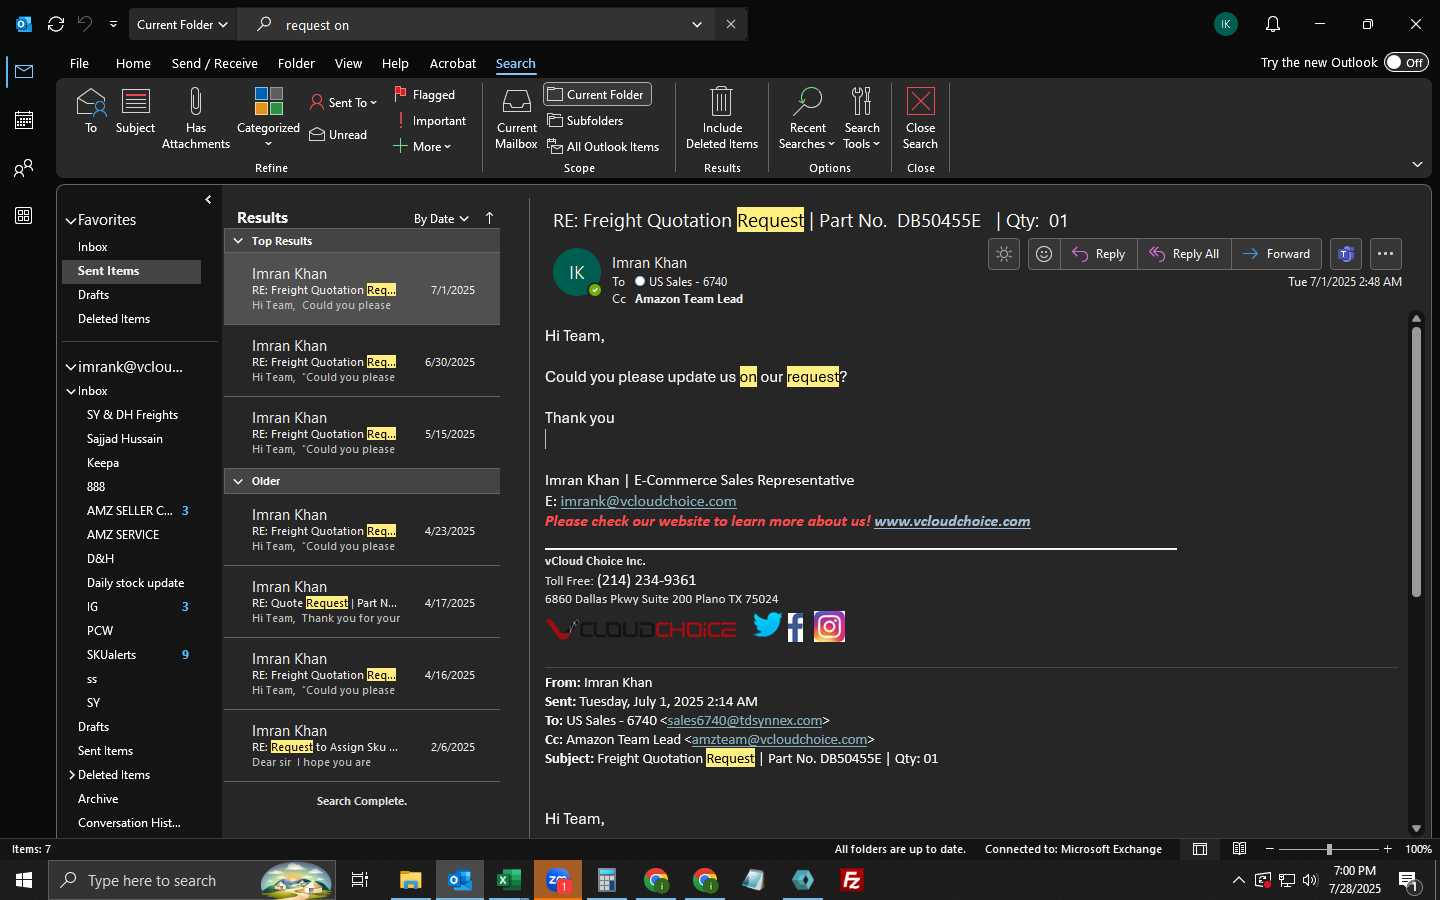Open By Date sort dropdown
The height and width of the screenshot is (900, 1440).
coord(441,218)
